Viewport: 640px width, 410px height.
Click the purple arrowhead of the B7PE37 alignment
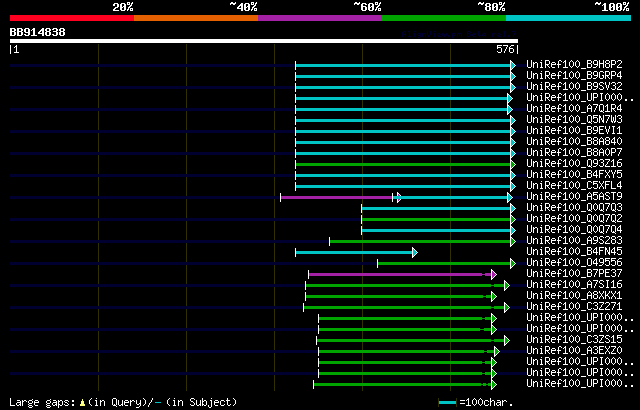pyautogui.click(x=494, y=275)
